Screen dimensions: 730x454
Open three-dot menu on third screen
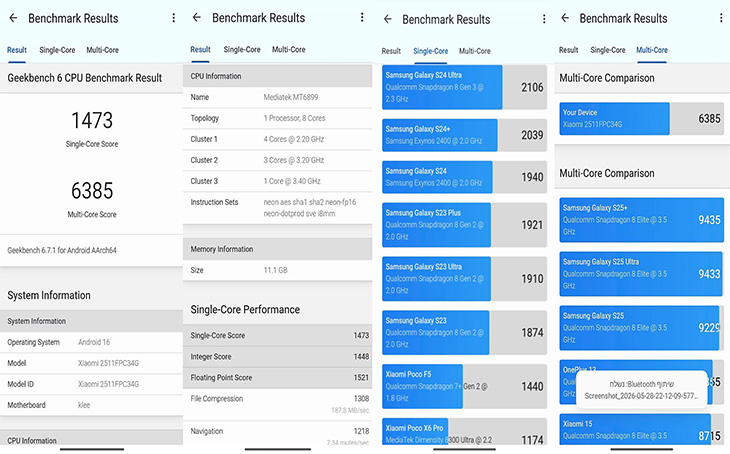(x=544, y=19)
